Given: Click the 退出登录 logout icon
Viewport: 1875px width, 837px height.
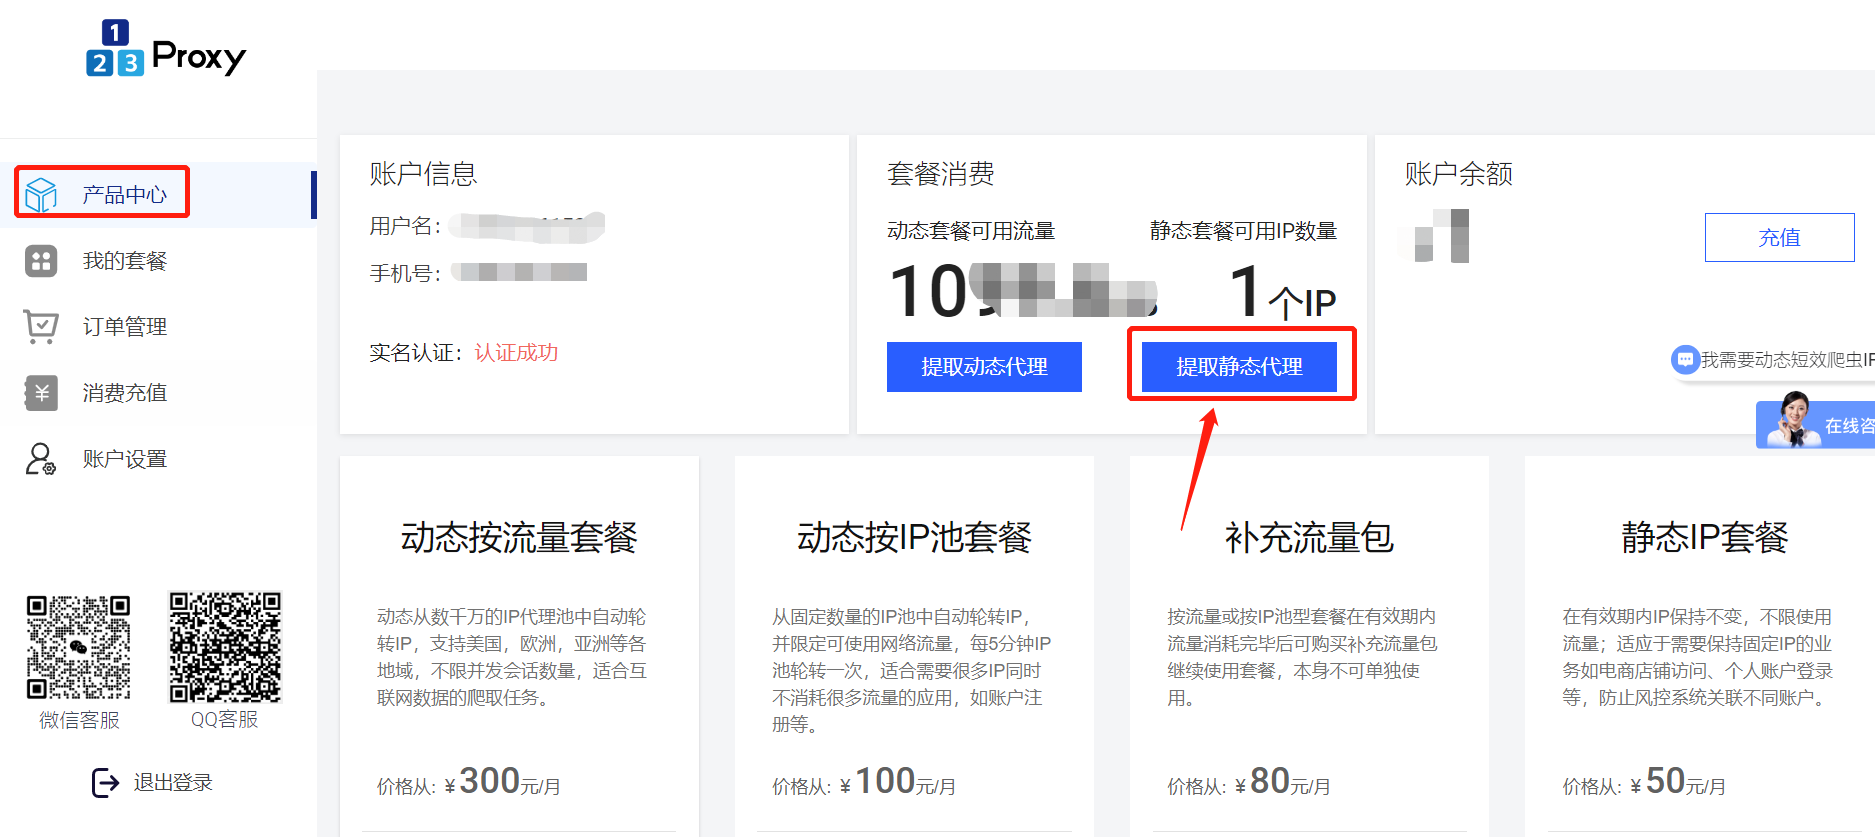Looking at the screenshot, I should click(x=105, y=783).
